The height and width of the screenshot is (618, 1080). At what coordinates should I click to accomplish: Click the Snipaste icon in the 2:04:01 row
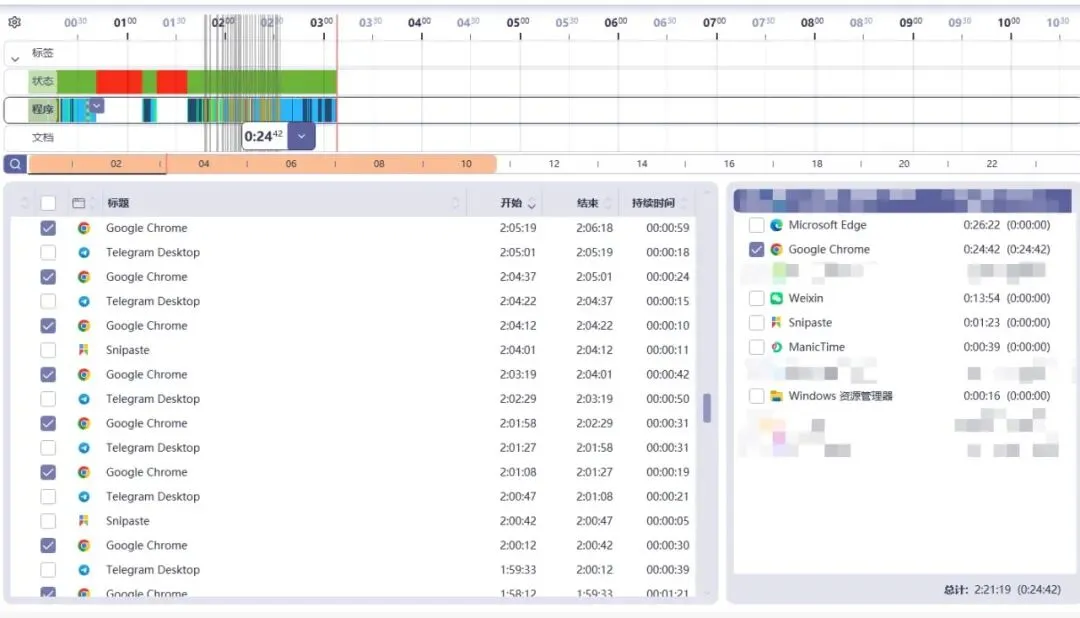84,350
